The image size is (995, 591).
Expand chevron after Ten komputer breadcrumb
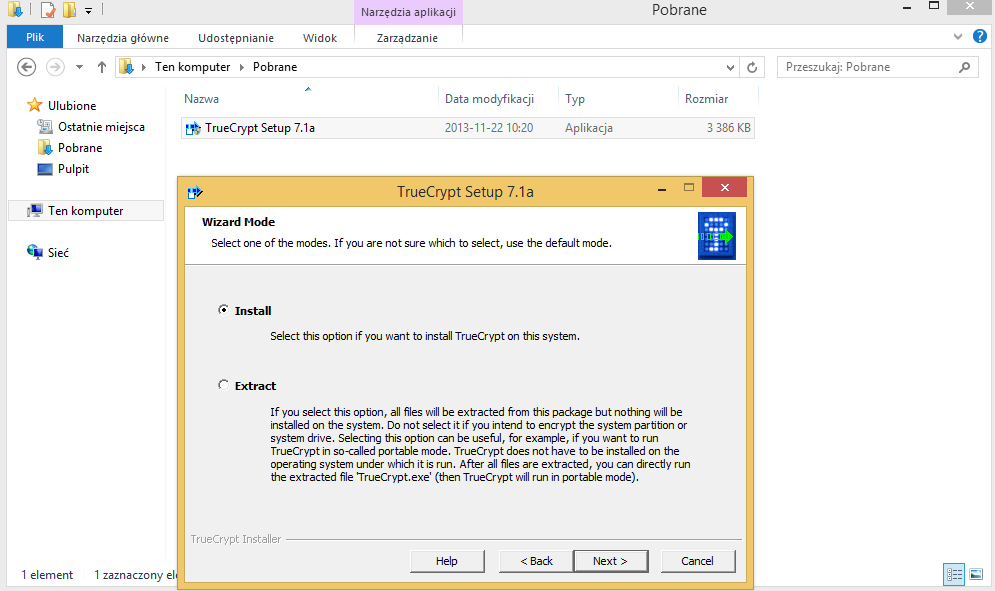click(242, 67)
